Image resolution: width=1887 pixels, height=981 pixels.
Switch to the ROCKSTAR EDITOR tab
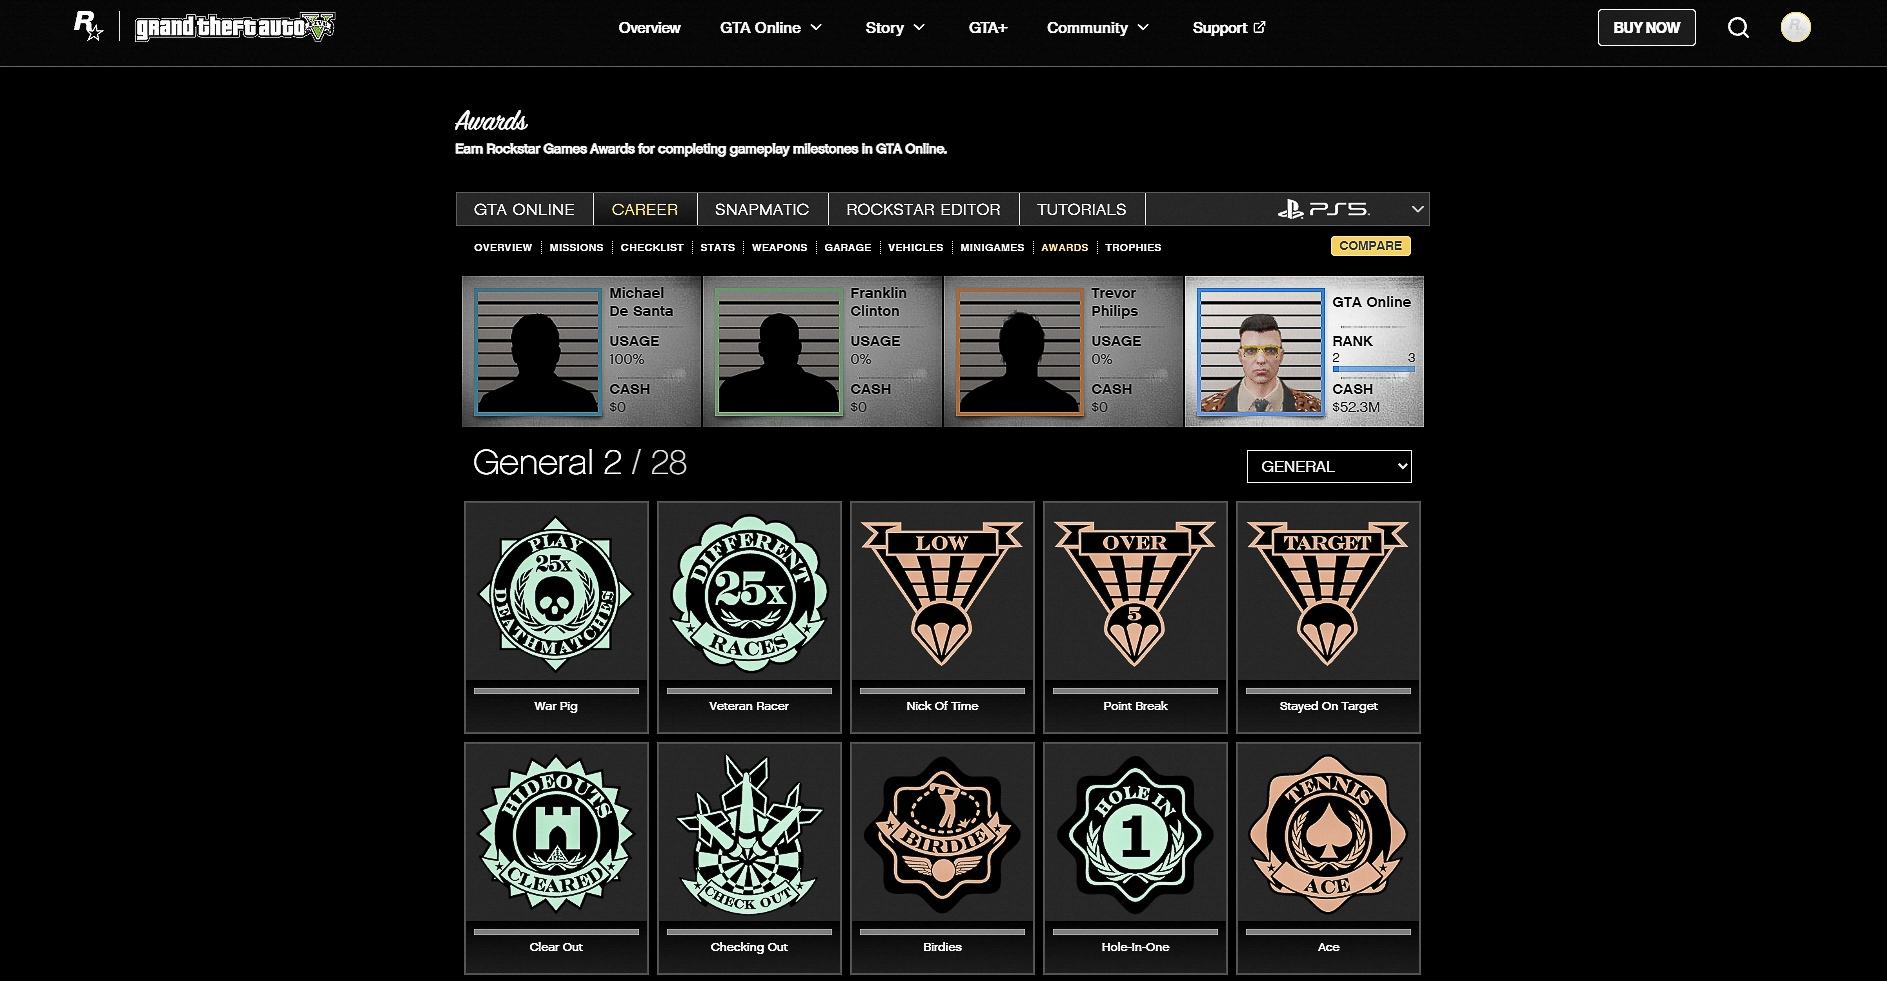point(923,209)
